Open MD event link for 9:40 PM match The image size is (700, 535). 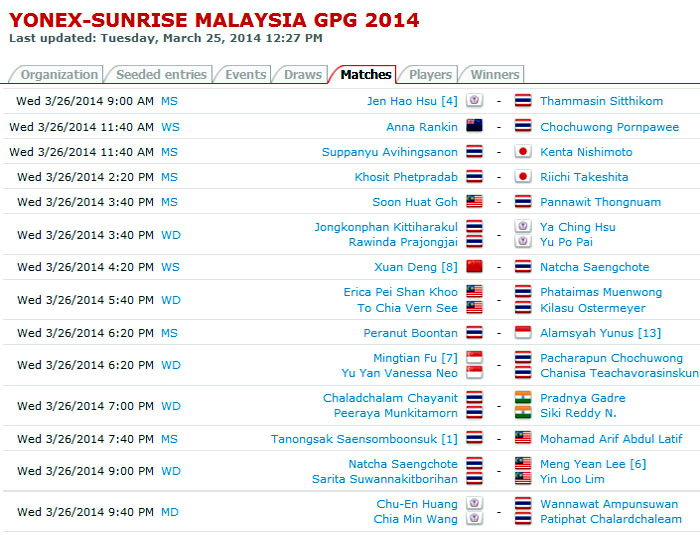(x=170, y=512)
